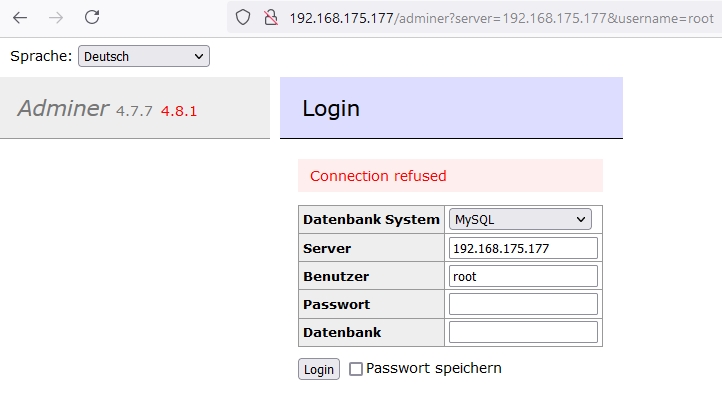This screenshot has width=722, height=408.
Task: Focus the Server input field
Action: point(523,248)
